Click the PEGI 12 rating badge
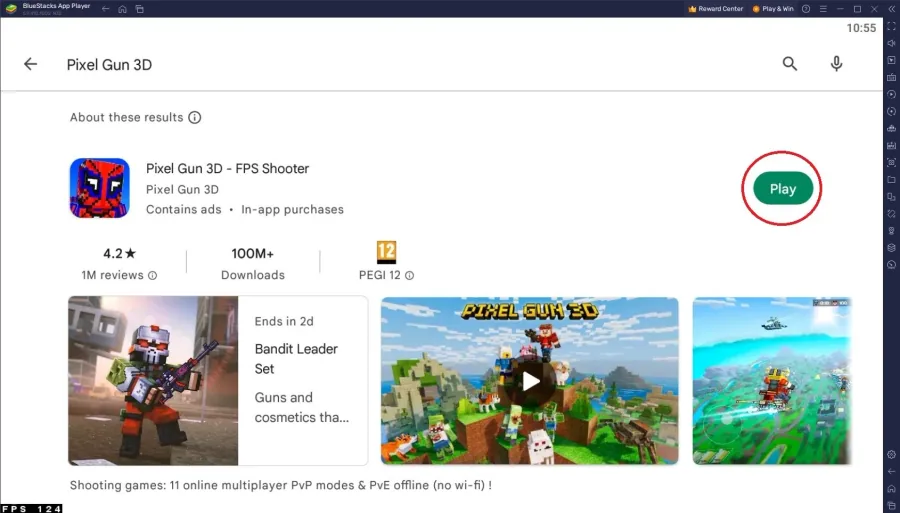 386,252
